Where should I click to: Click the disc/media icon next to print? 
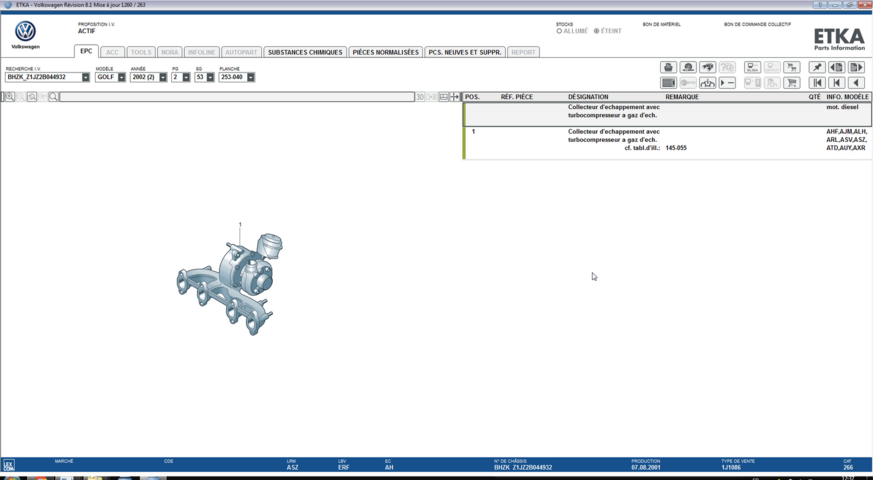(688, 67)
